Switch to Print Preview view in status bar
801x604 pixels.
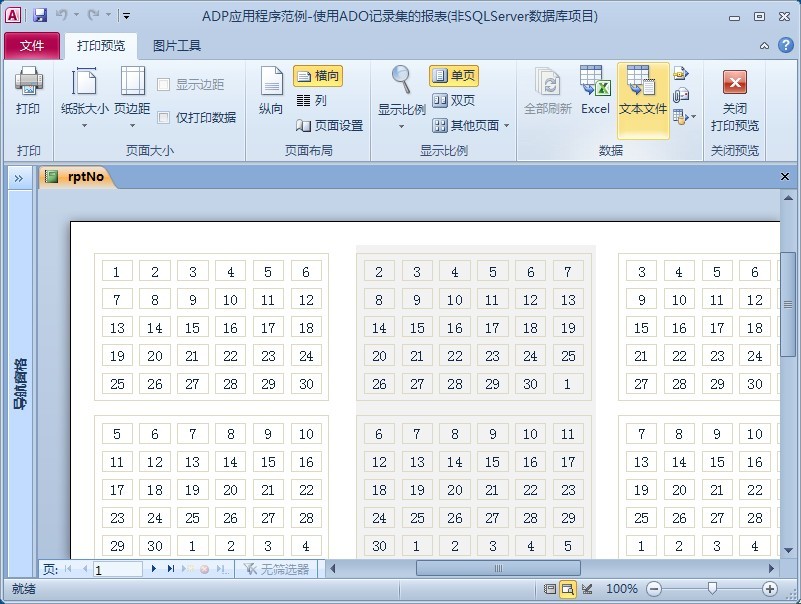[x=568, y=589]
